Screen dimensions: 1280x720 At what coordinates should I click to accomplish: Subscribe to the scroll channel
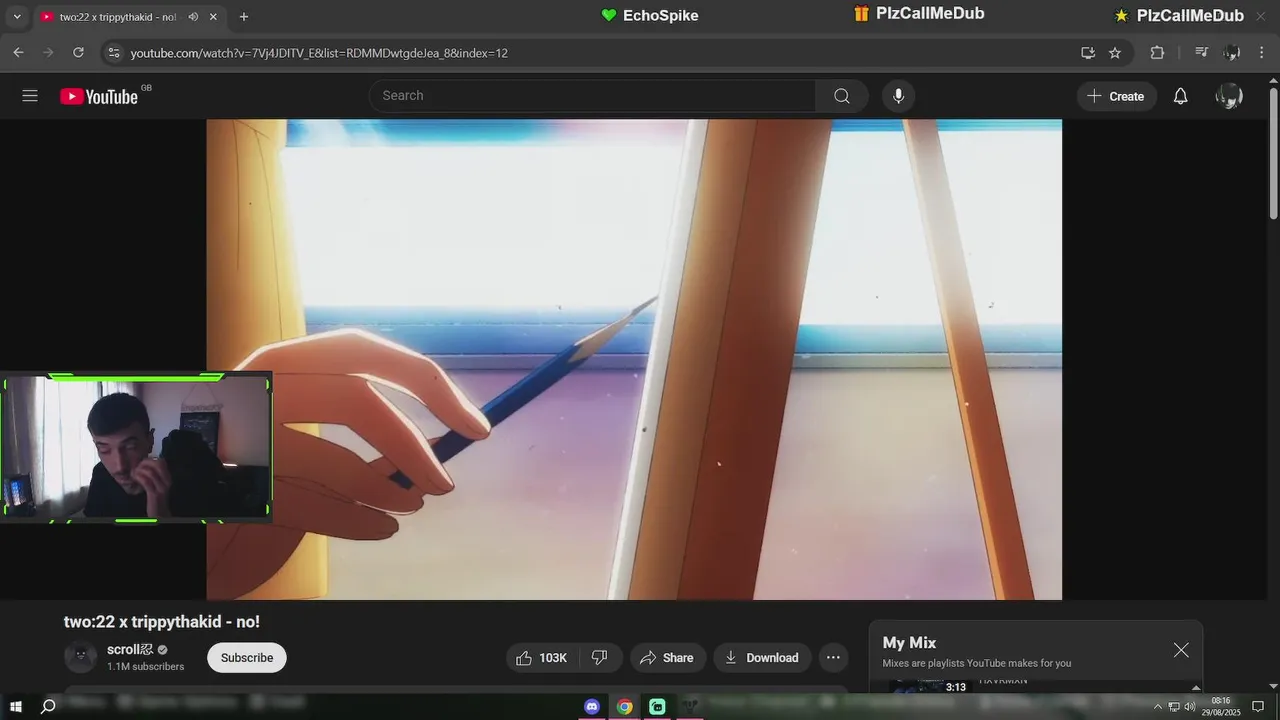point(247,658)
